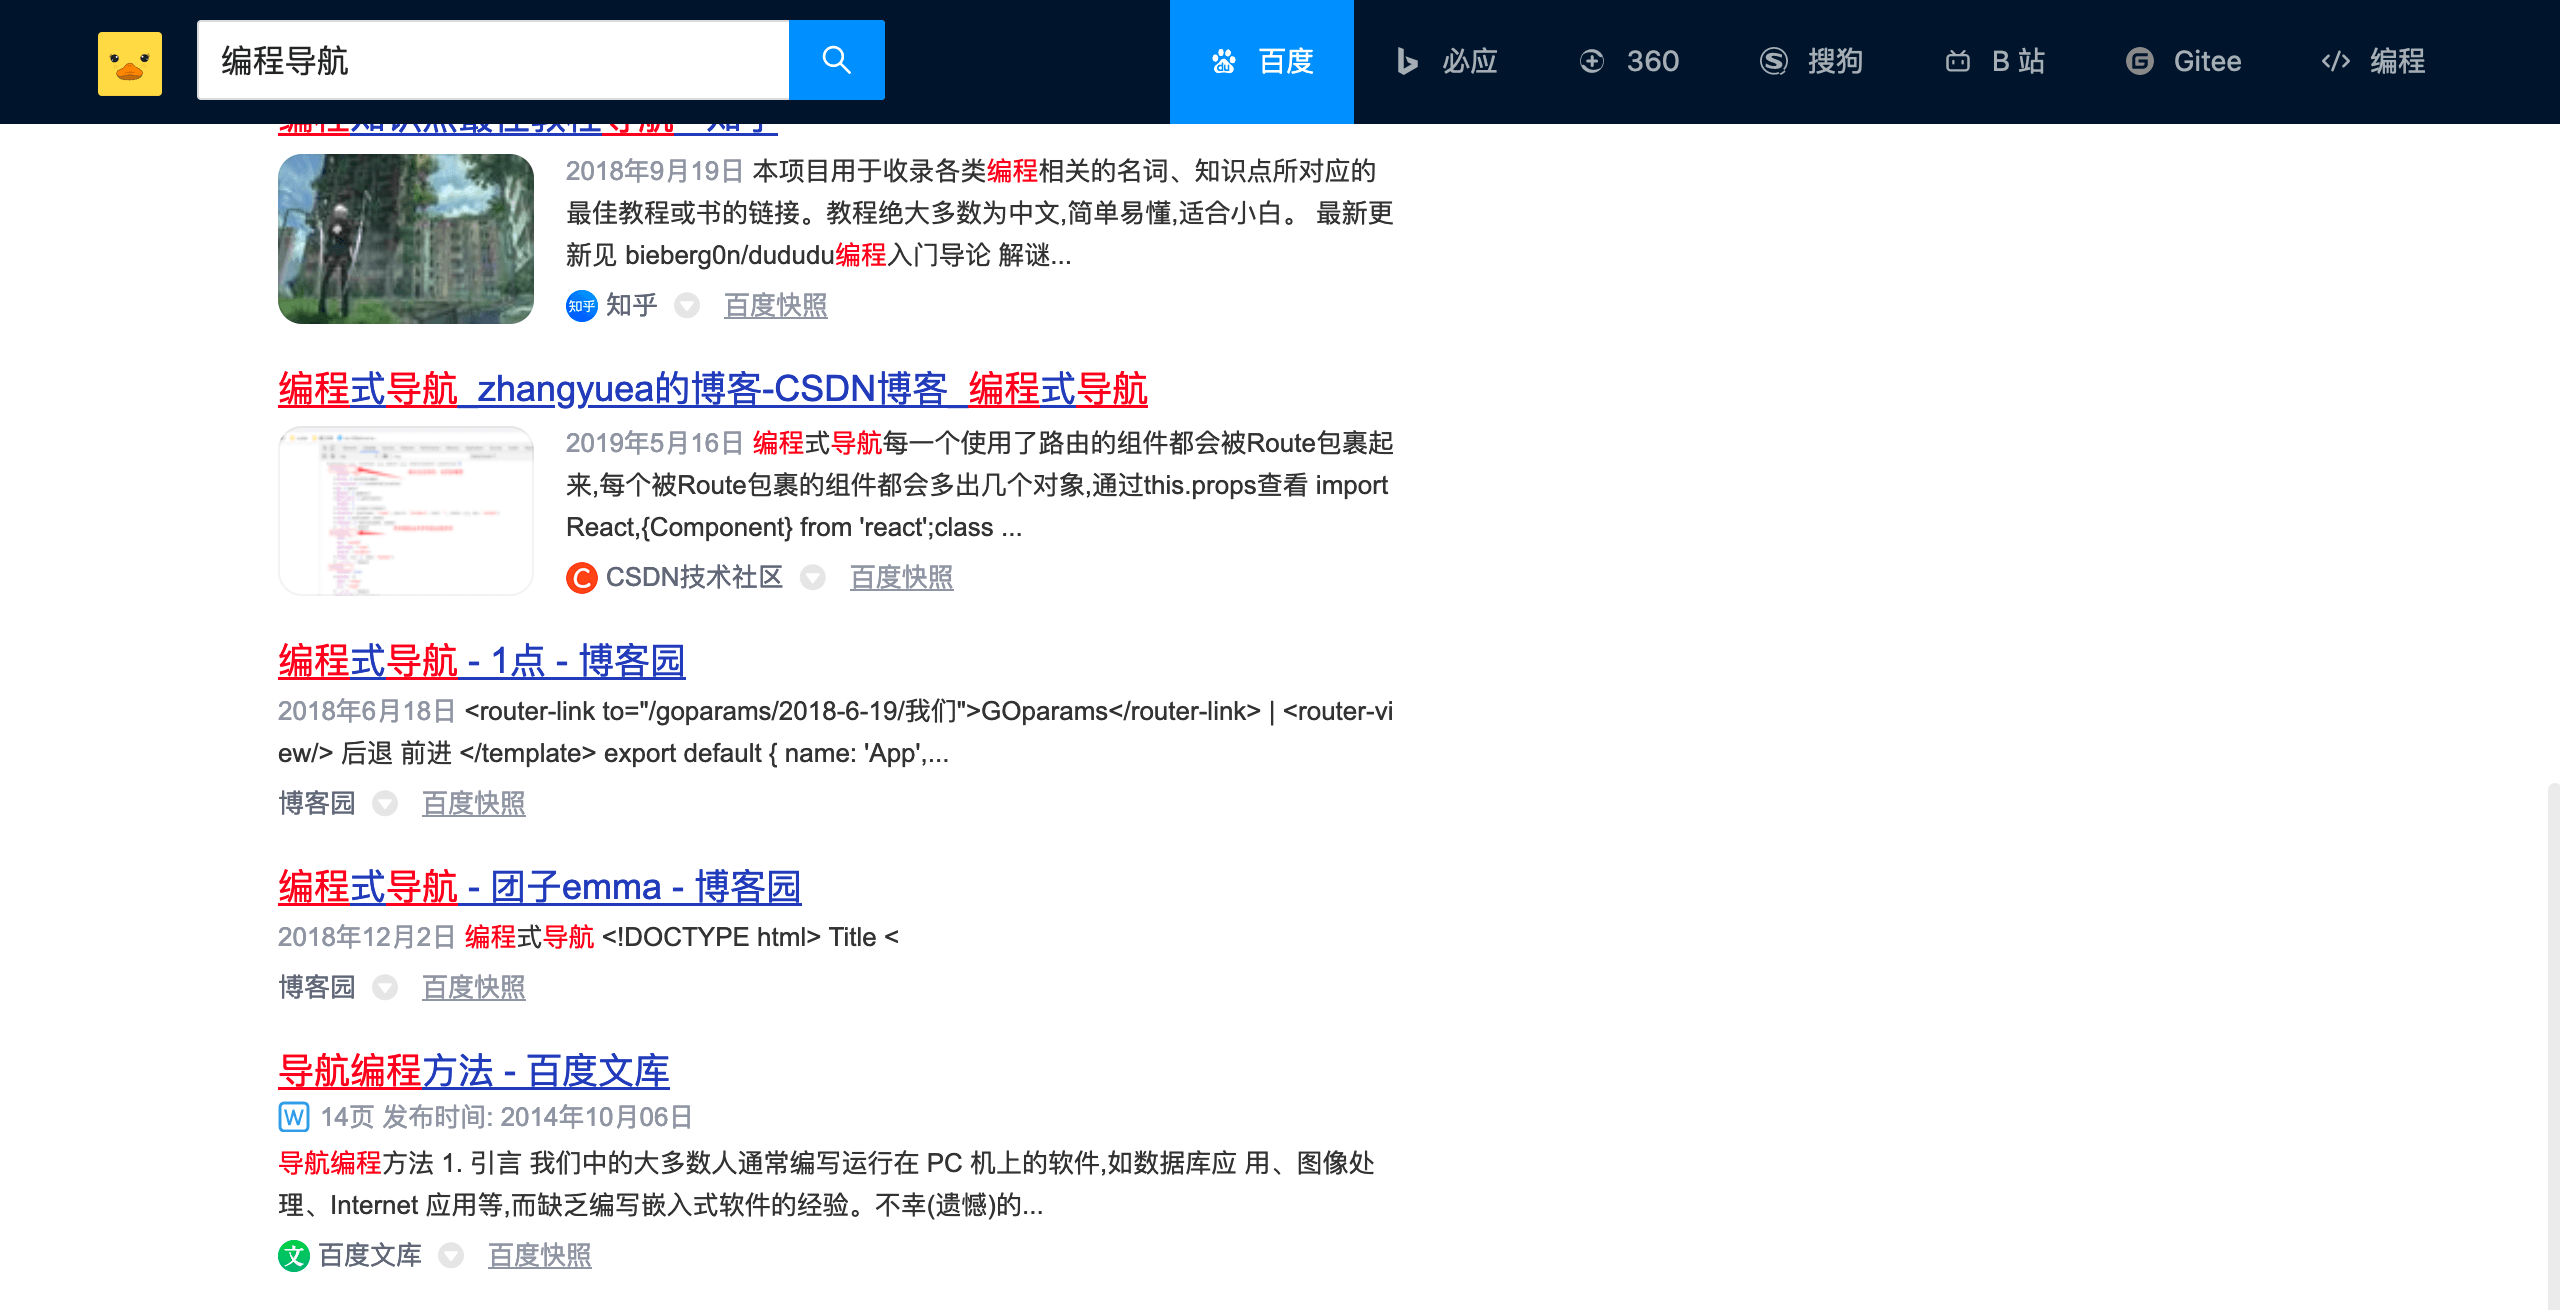This screenshot has height=1310, width=2560.
Task: Open the CSDN code screenshot thumbnail
Action: 405,511
